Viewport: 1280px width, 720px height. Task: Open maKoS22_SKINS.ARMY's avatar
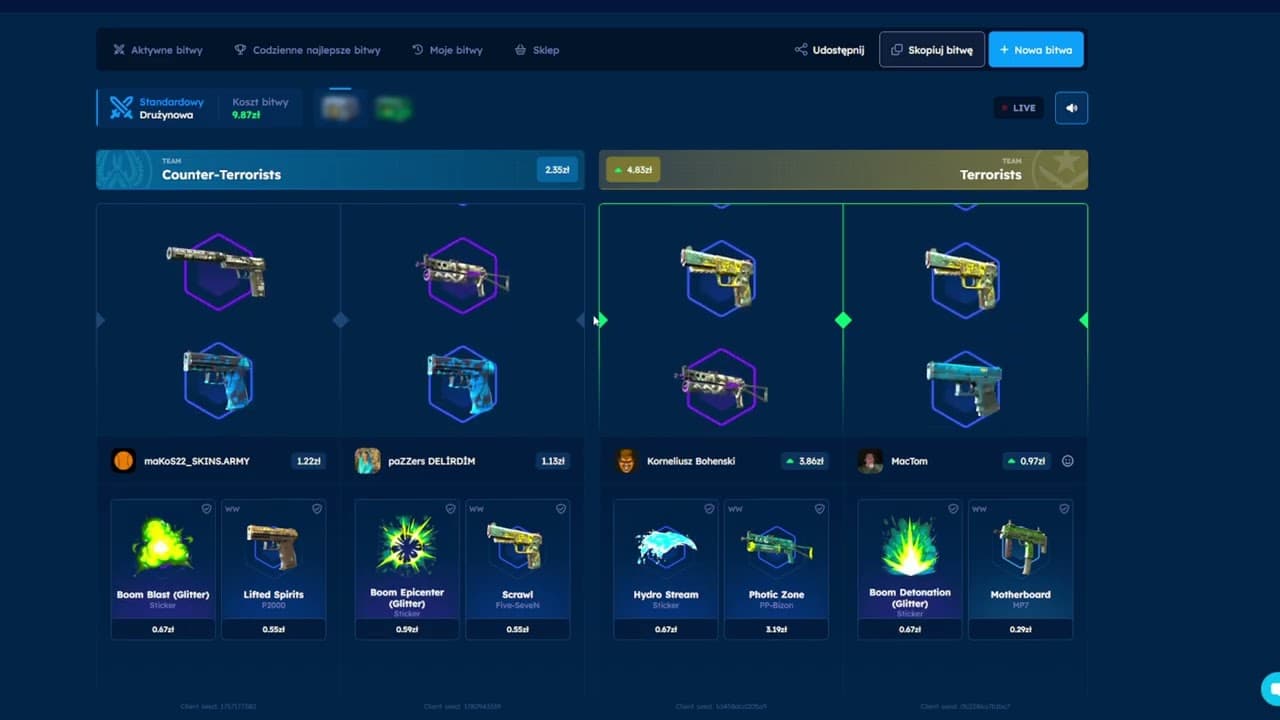123,461
